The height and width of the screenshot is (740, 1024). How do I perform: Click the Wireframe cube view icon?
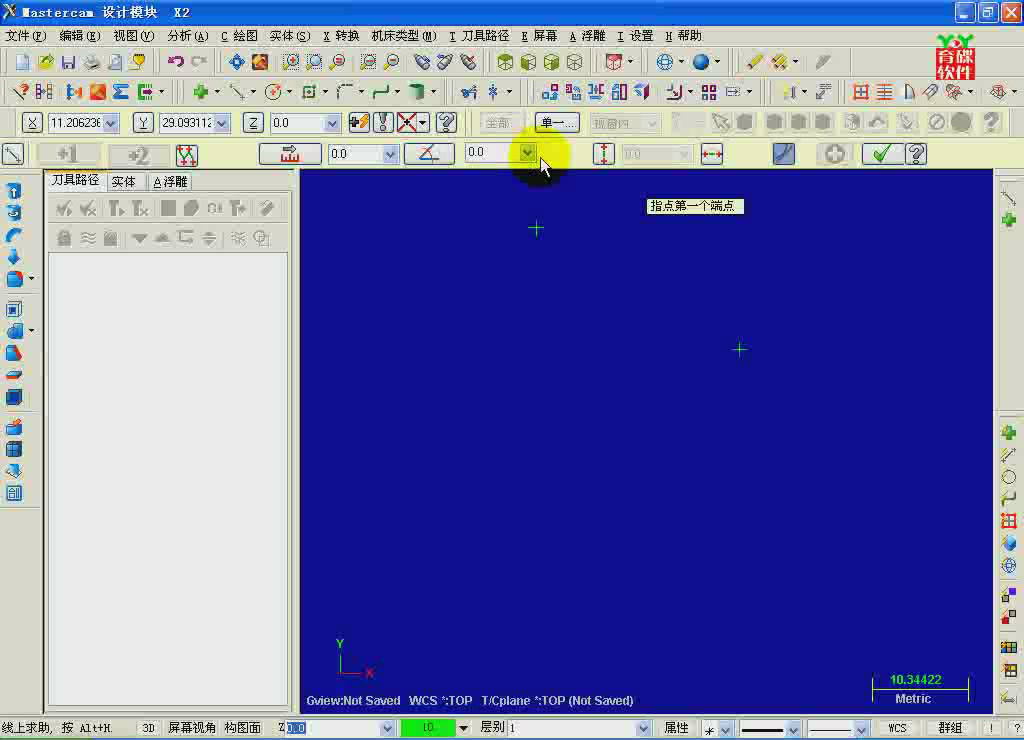(x=575, y=62)
